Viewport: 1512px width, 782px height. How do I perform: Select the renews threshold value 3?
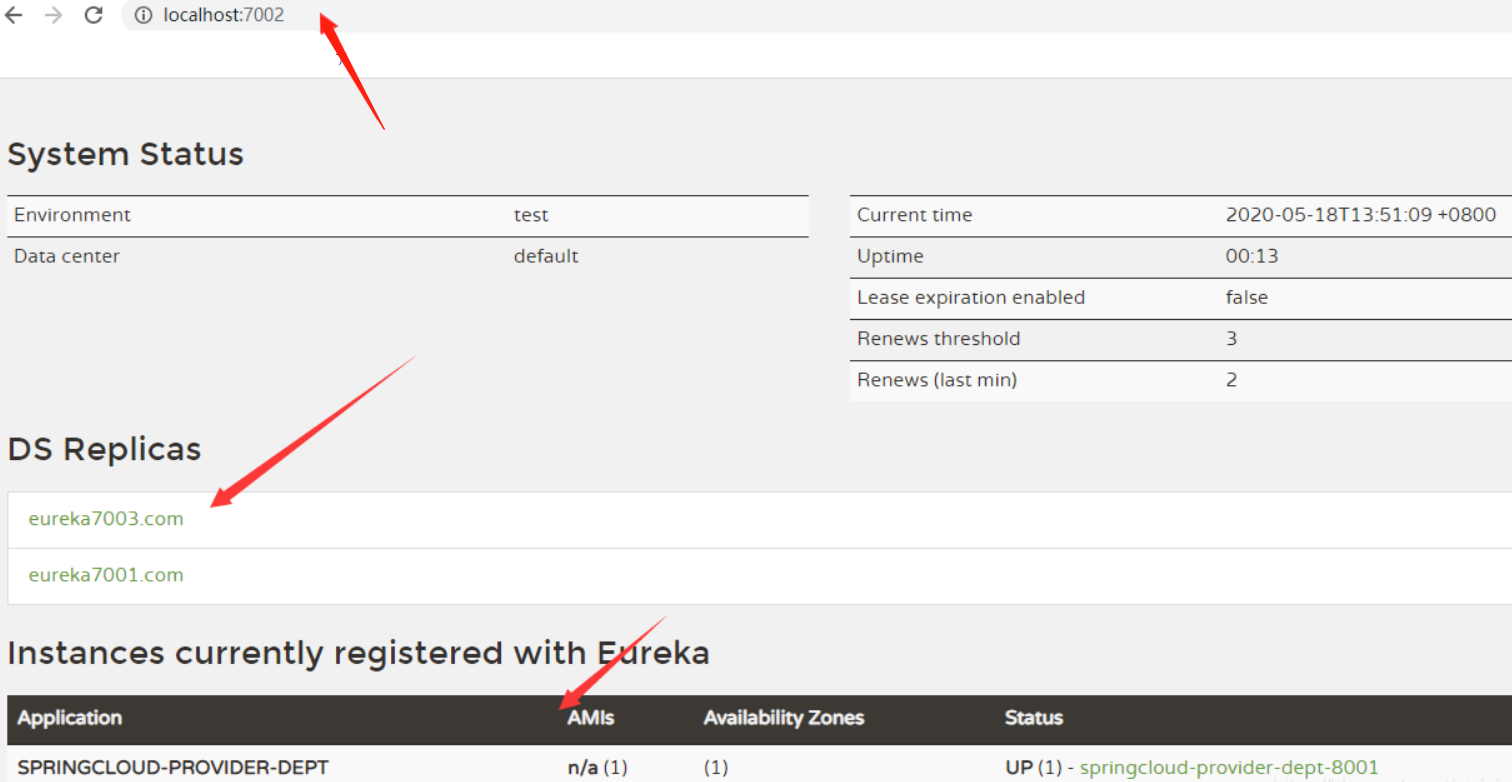pyautogui.click(x=1232, y=338)
